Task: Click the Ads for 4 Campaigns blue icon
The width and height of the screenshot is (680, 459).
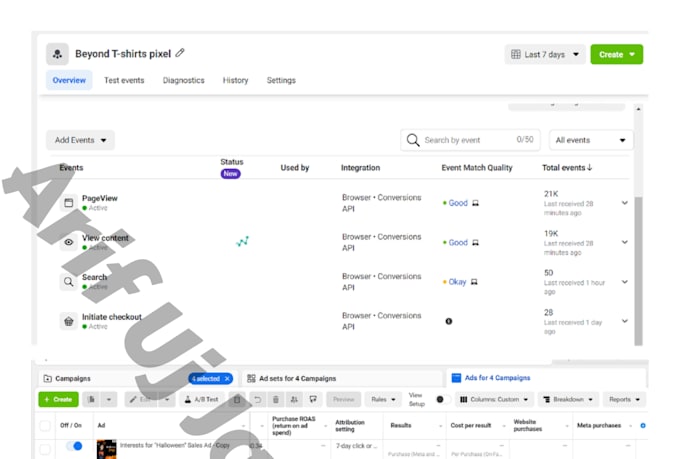Action: pos(456,378)
